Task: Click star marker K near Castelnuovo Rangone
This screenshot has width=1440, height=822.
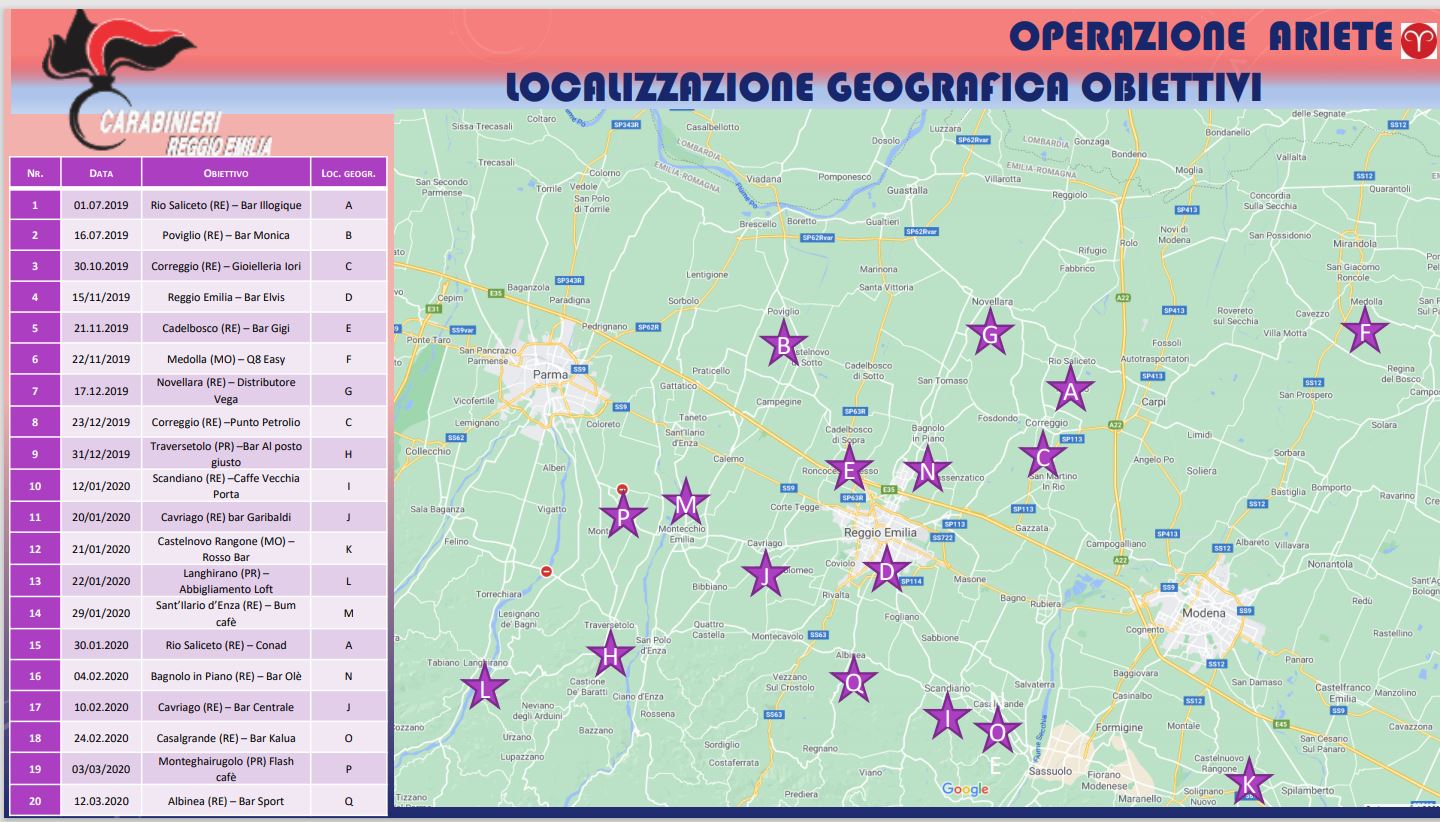Action: pyautogui.click(x=1247, y=782)
